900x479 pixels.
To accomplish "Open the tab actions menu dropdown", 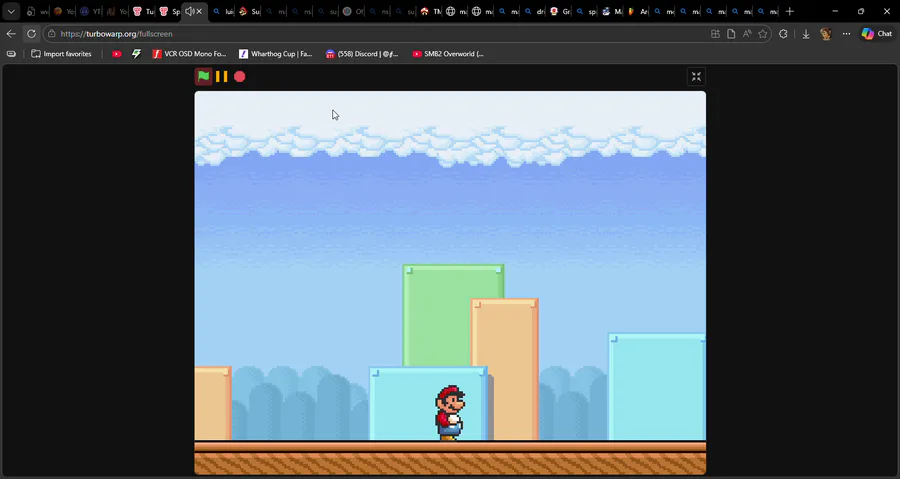I will coord(11,11).
